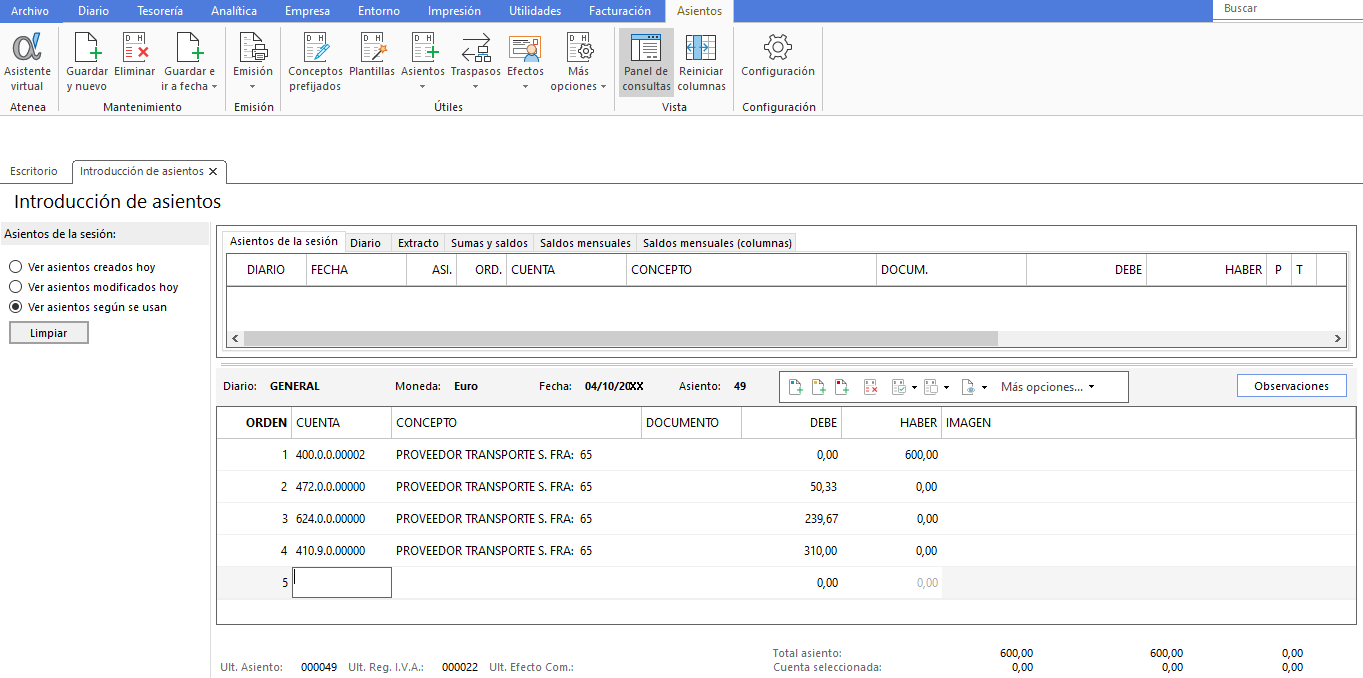This screenshot has width=1363, height=678.
Task: Click the delete line icon with red X
Action: click(871, 387)
